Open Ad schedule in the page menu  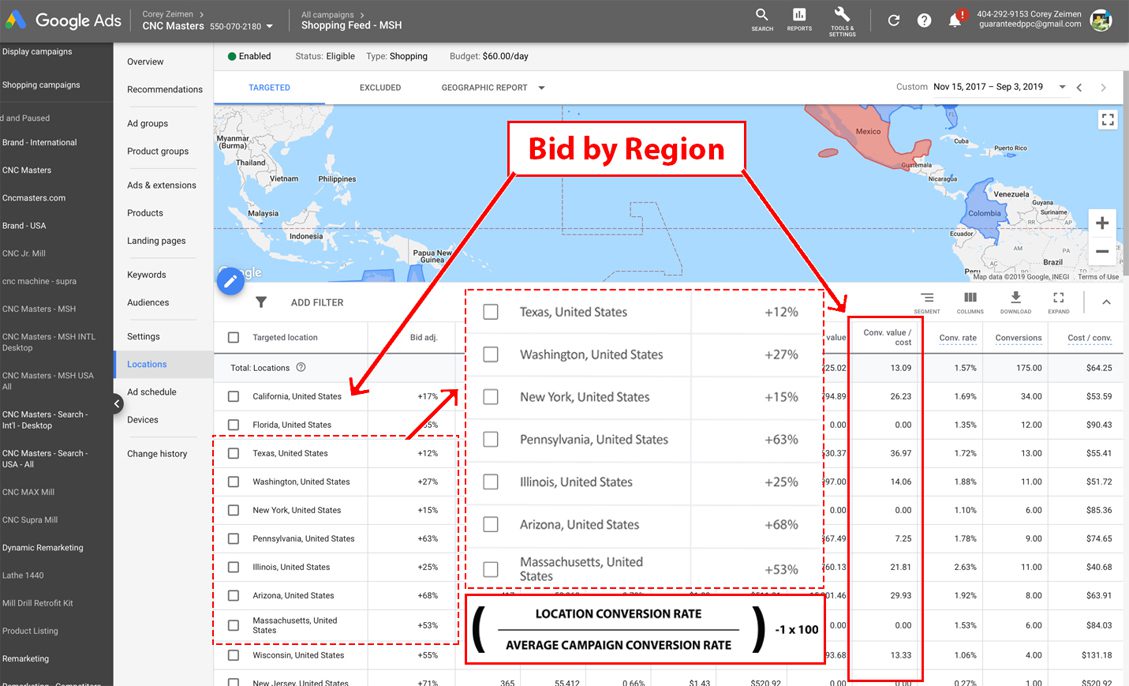152,392
